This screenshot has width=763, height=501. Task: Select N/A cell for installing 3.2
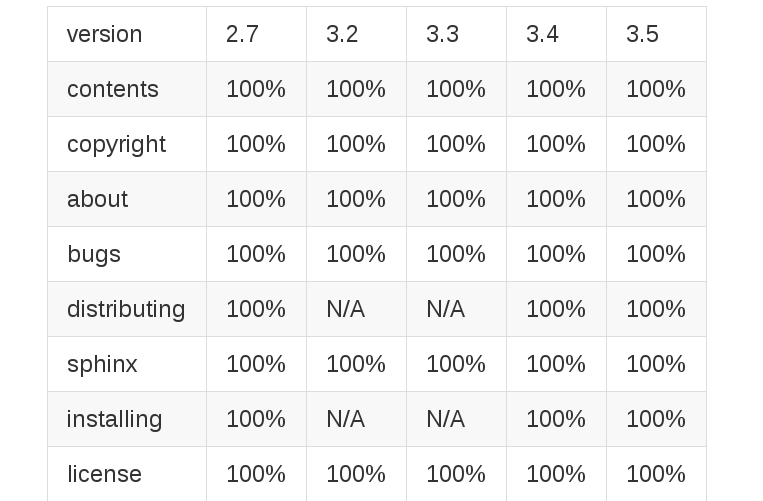[357, 419]
